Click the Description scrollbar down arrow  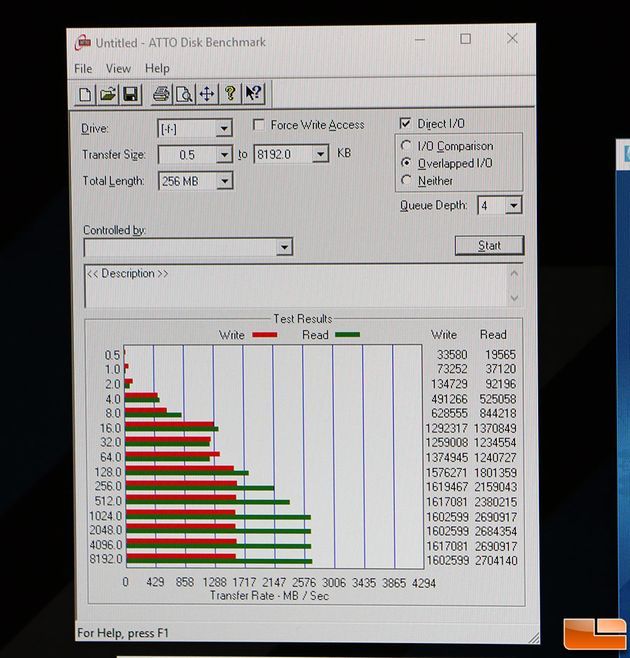(514, 298)
